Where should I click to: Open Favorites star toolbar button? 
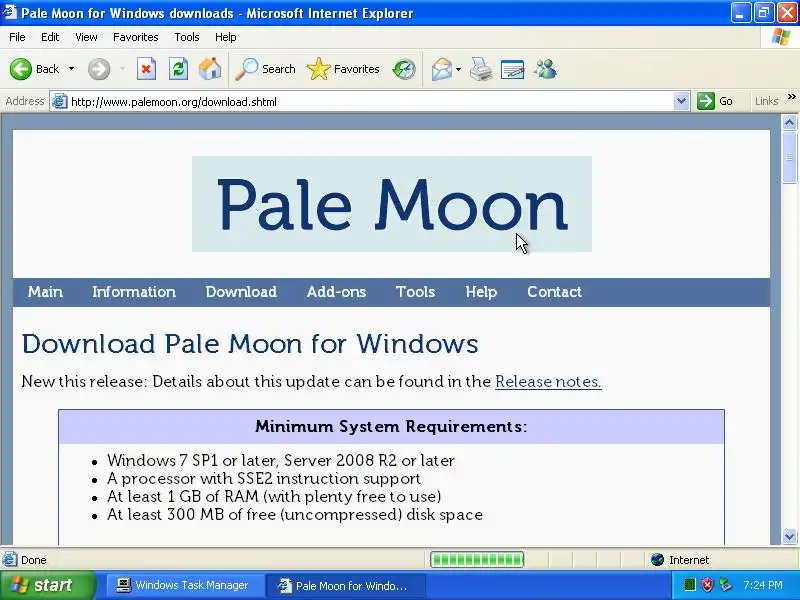click(343, 69)
